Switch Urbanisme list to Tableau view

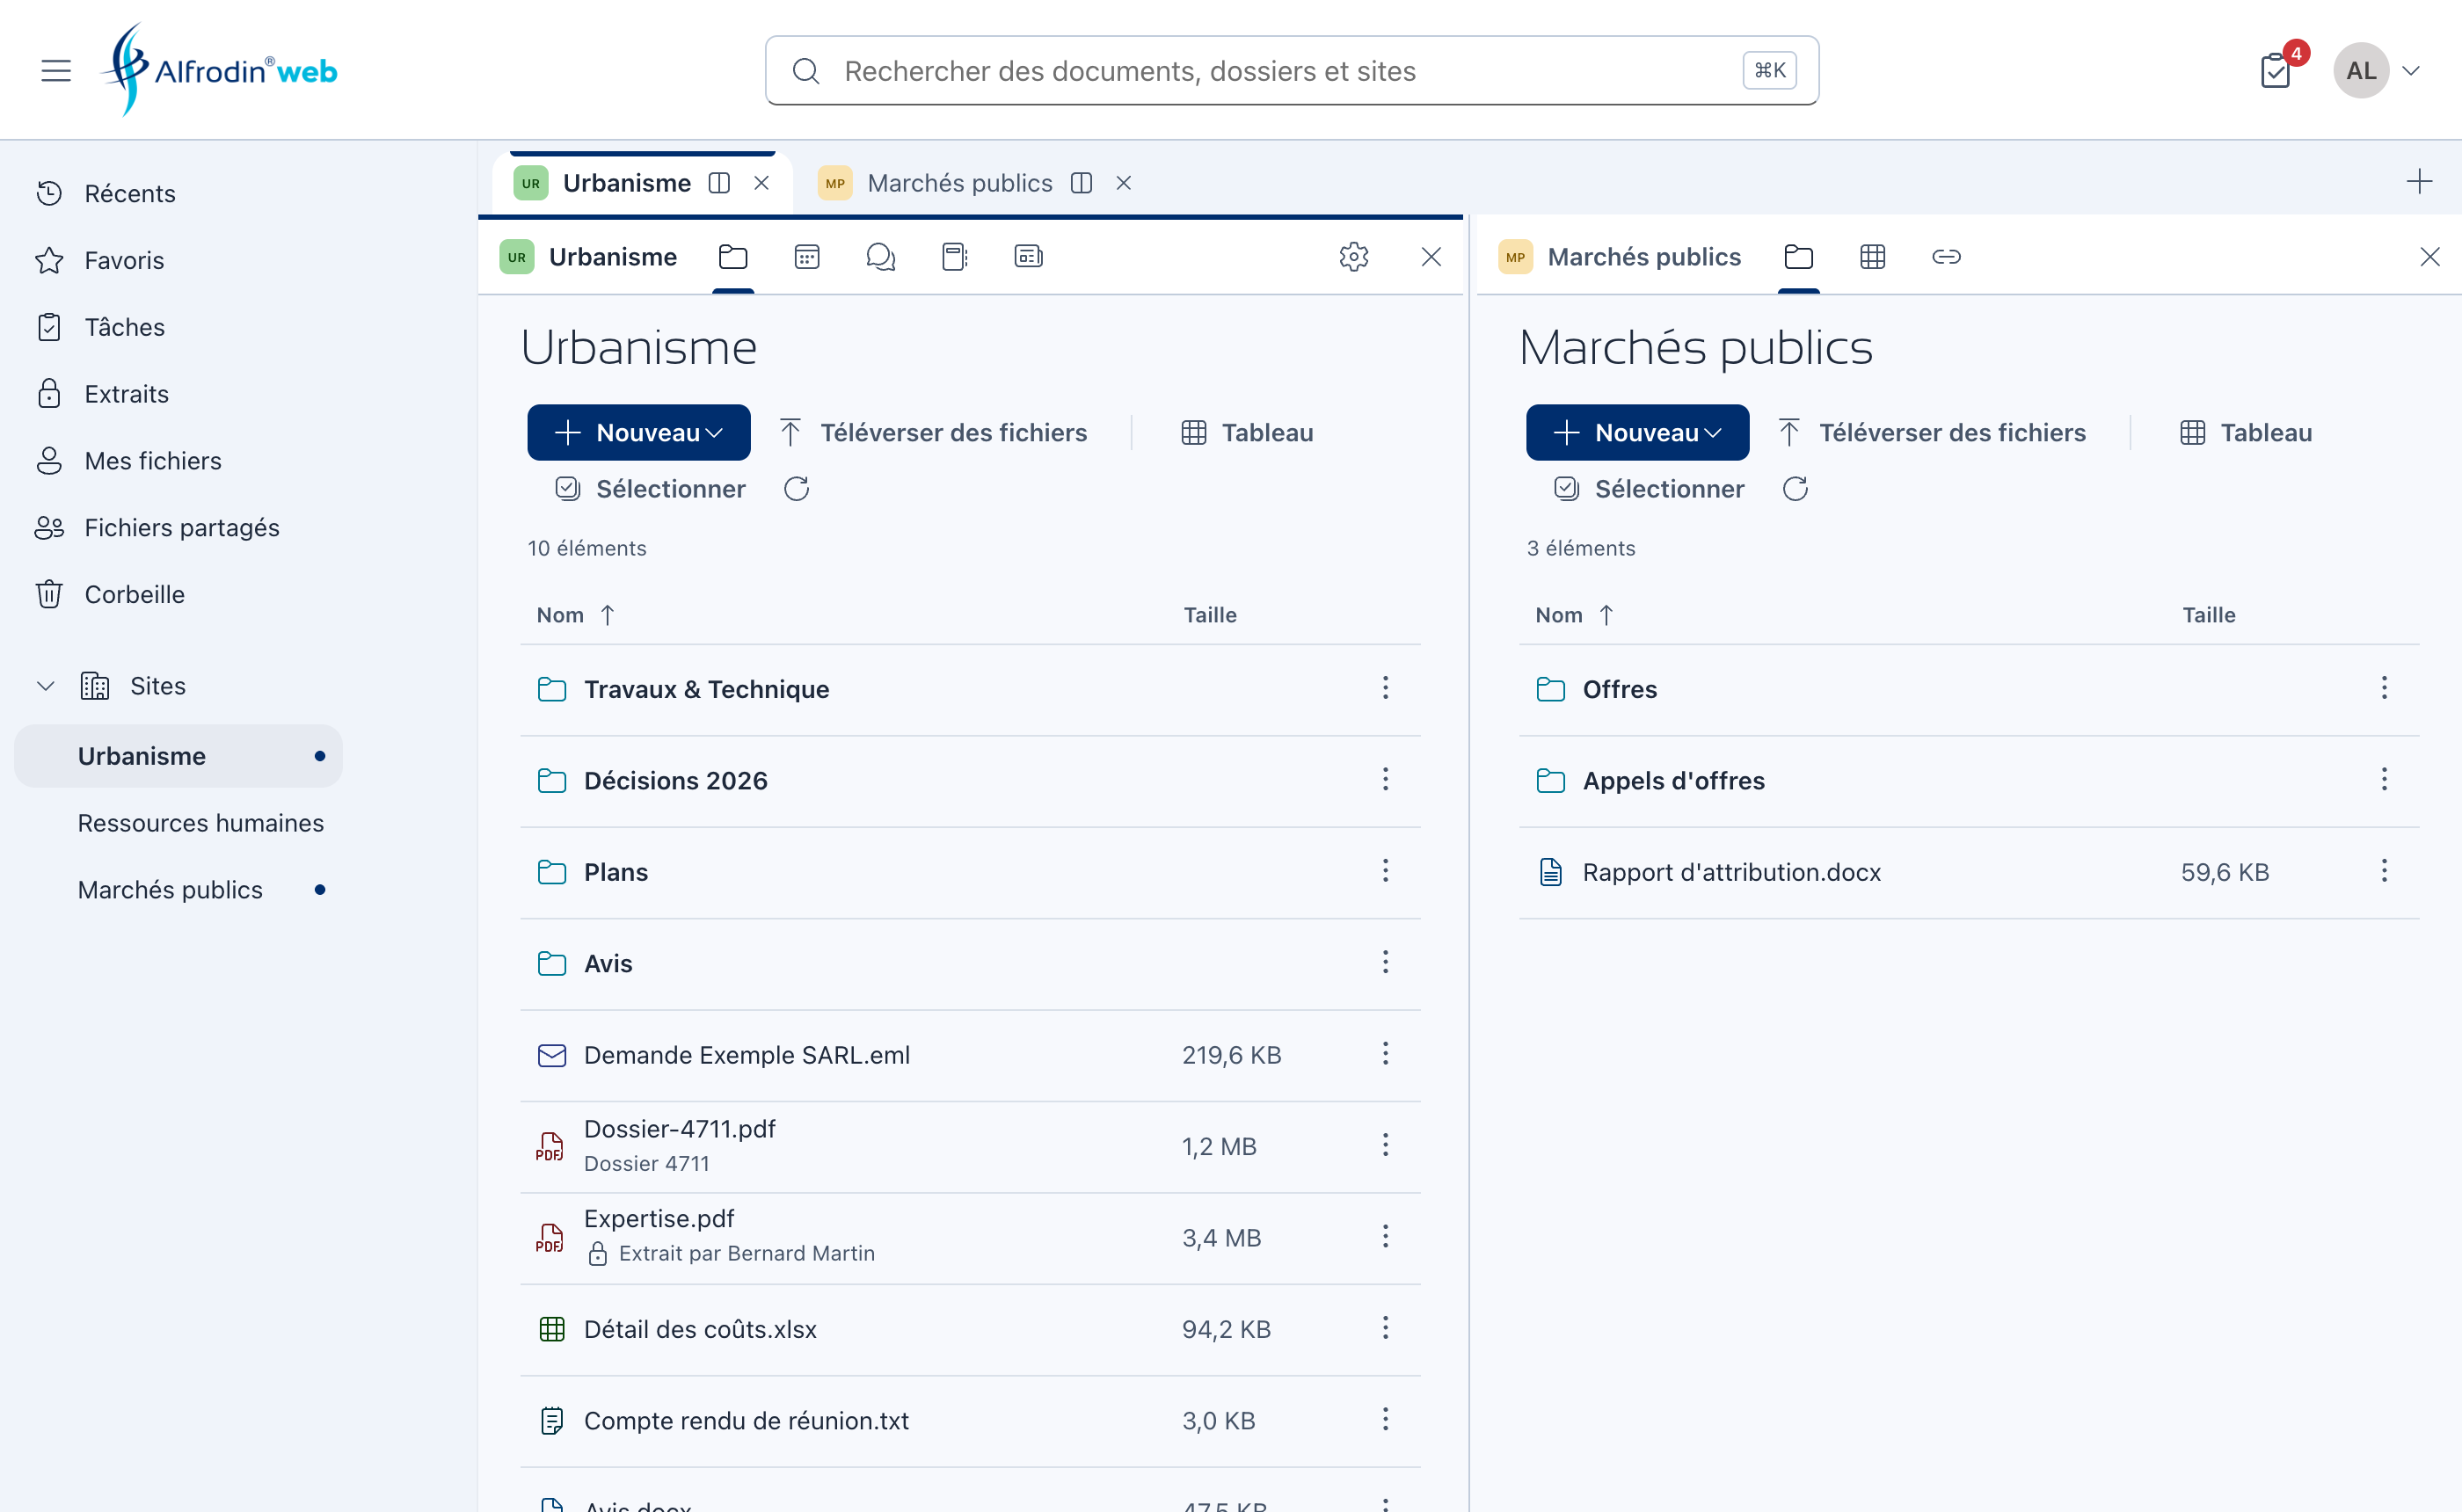pos(1247,433)
